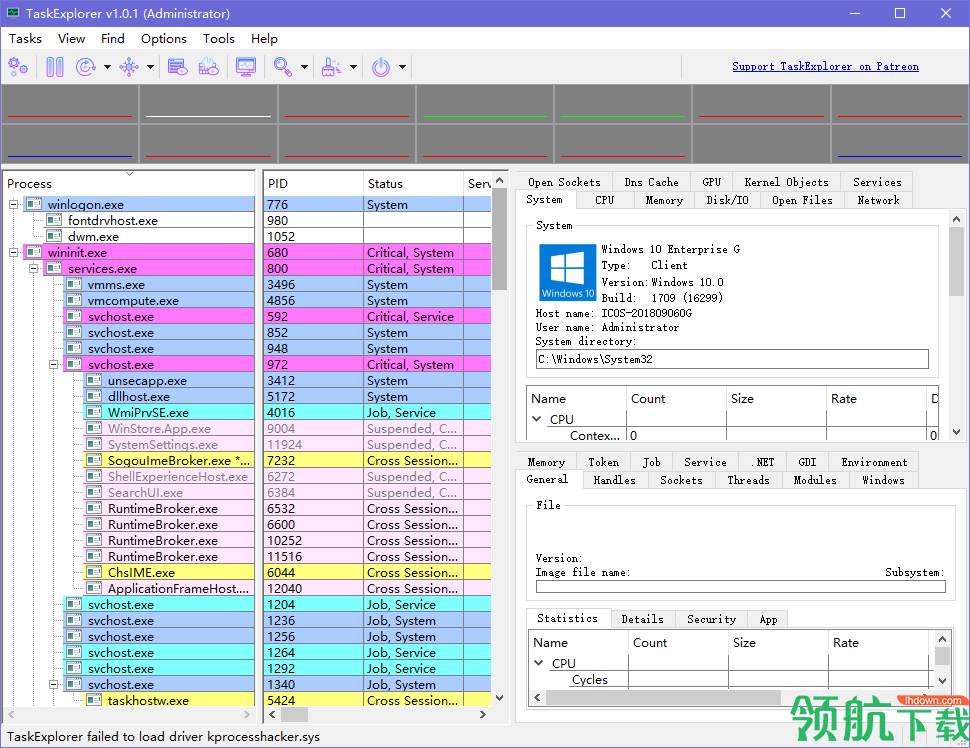Open the Threads tab

pos(748,480)
